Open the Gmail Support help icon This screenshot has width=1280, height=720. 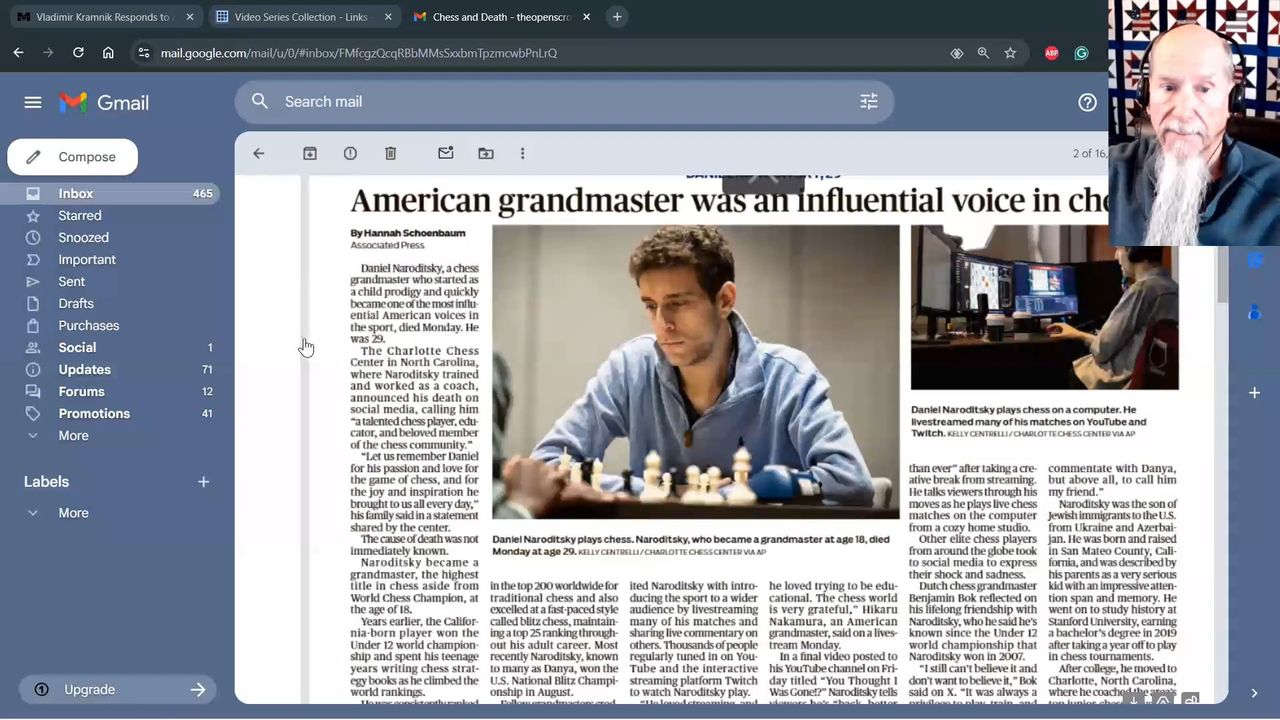pyautogui.click(x=1087, y=102)
